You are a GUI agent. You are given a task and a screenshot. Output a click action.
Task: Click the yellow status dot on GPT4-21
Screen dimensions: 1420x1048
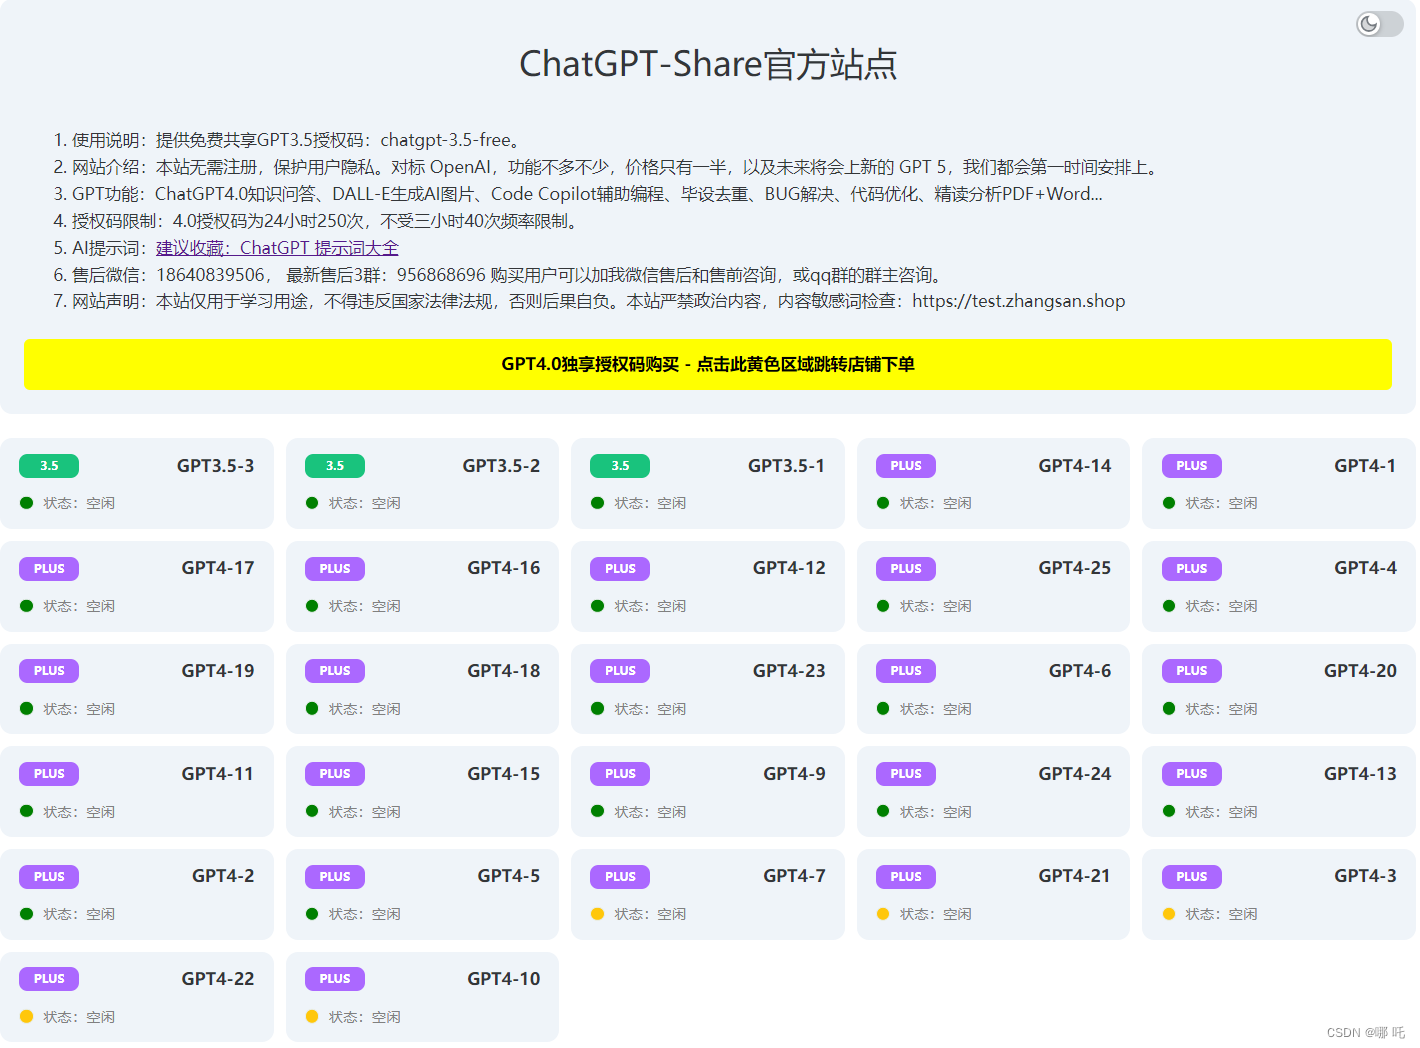[883, 914]
